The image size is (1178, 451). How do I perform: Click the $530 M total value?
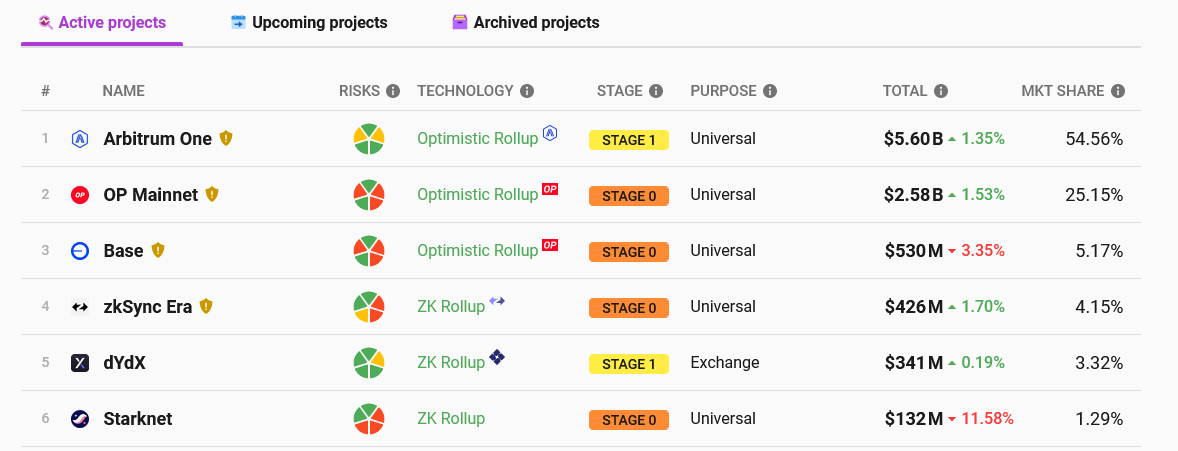[x=914, y=251]
